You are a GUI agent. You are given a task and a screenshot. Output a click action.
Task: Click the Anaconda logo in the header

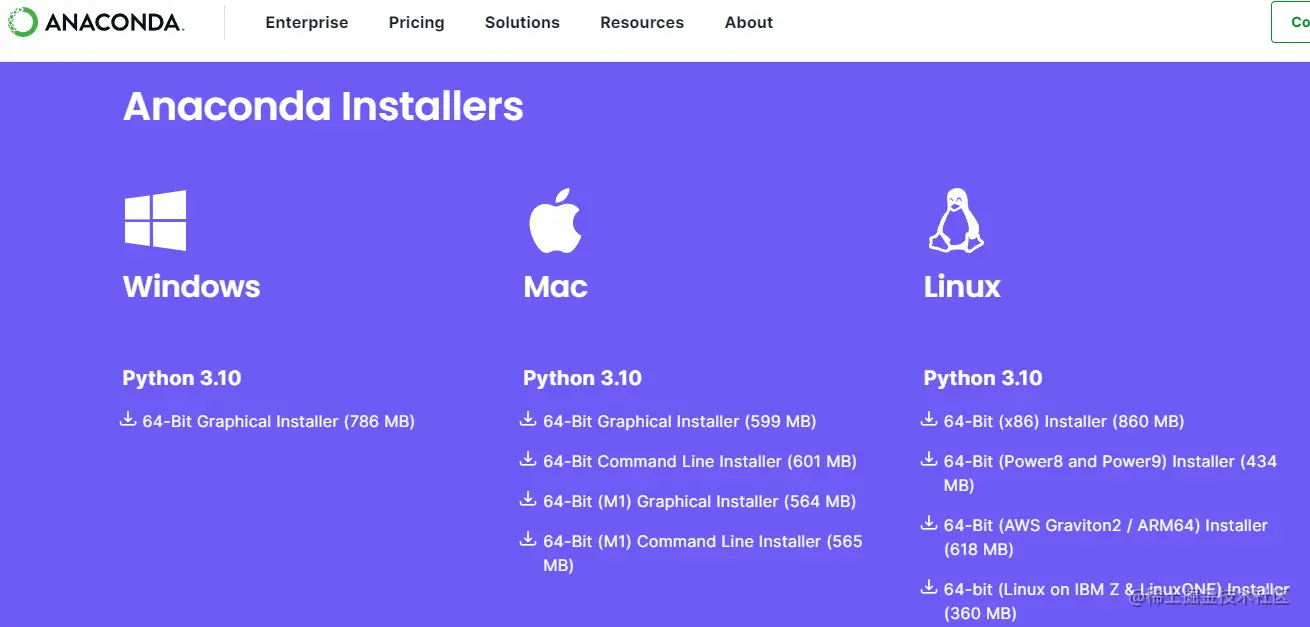(x=96, y=22)
